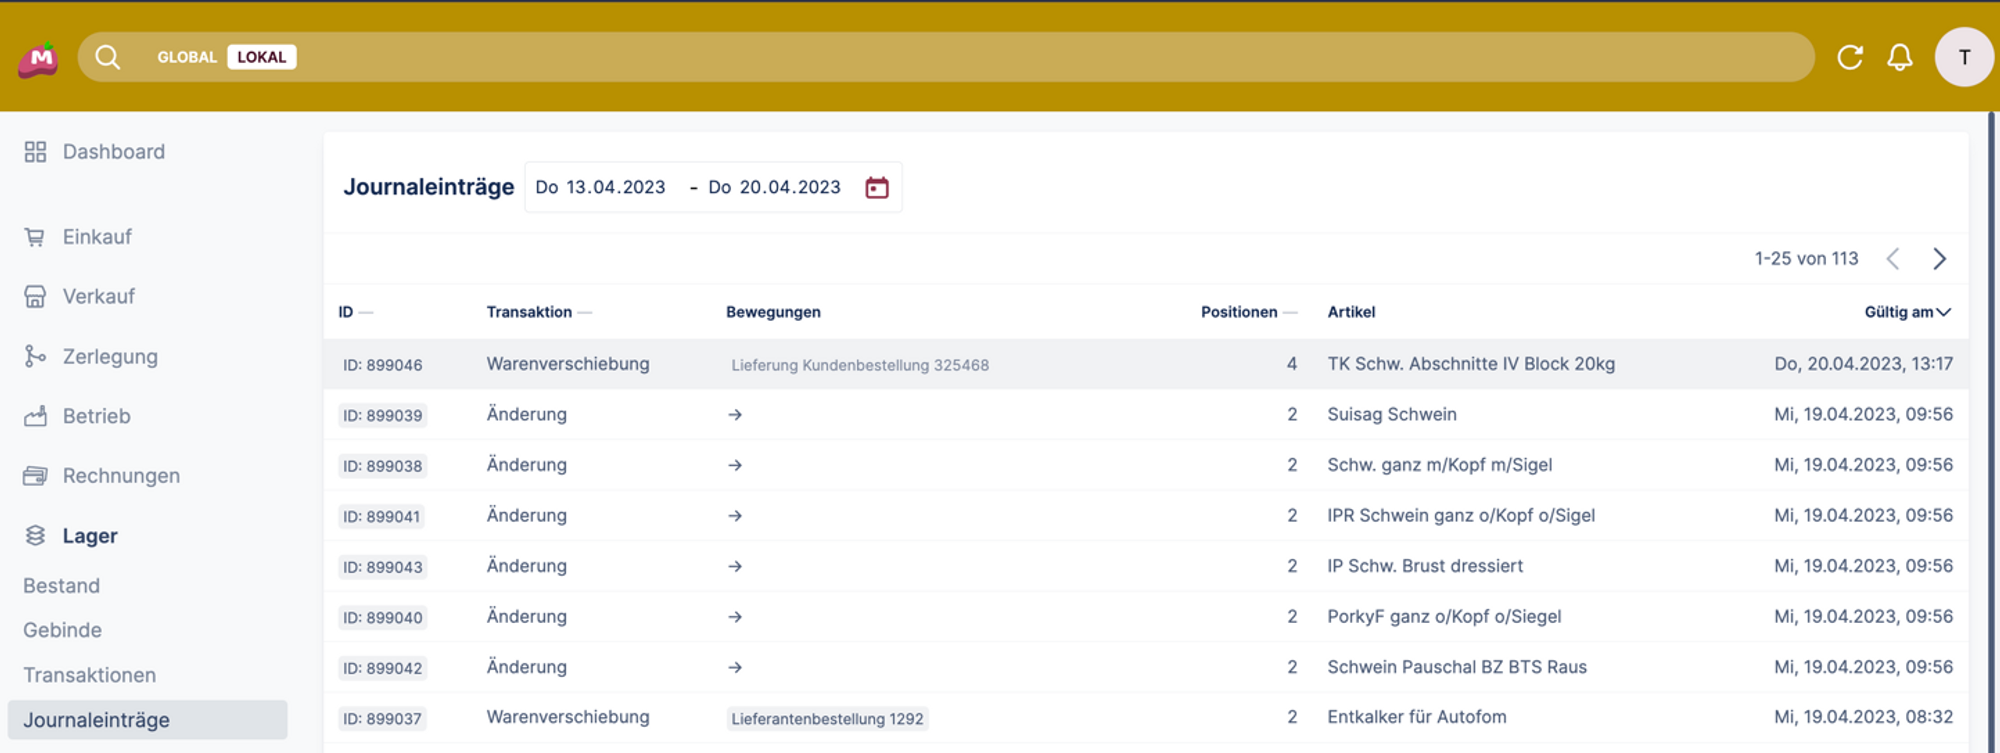Click the start date Do 13.04.2023
This screenshot has width=2000, height=753.
click(600, 187)
